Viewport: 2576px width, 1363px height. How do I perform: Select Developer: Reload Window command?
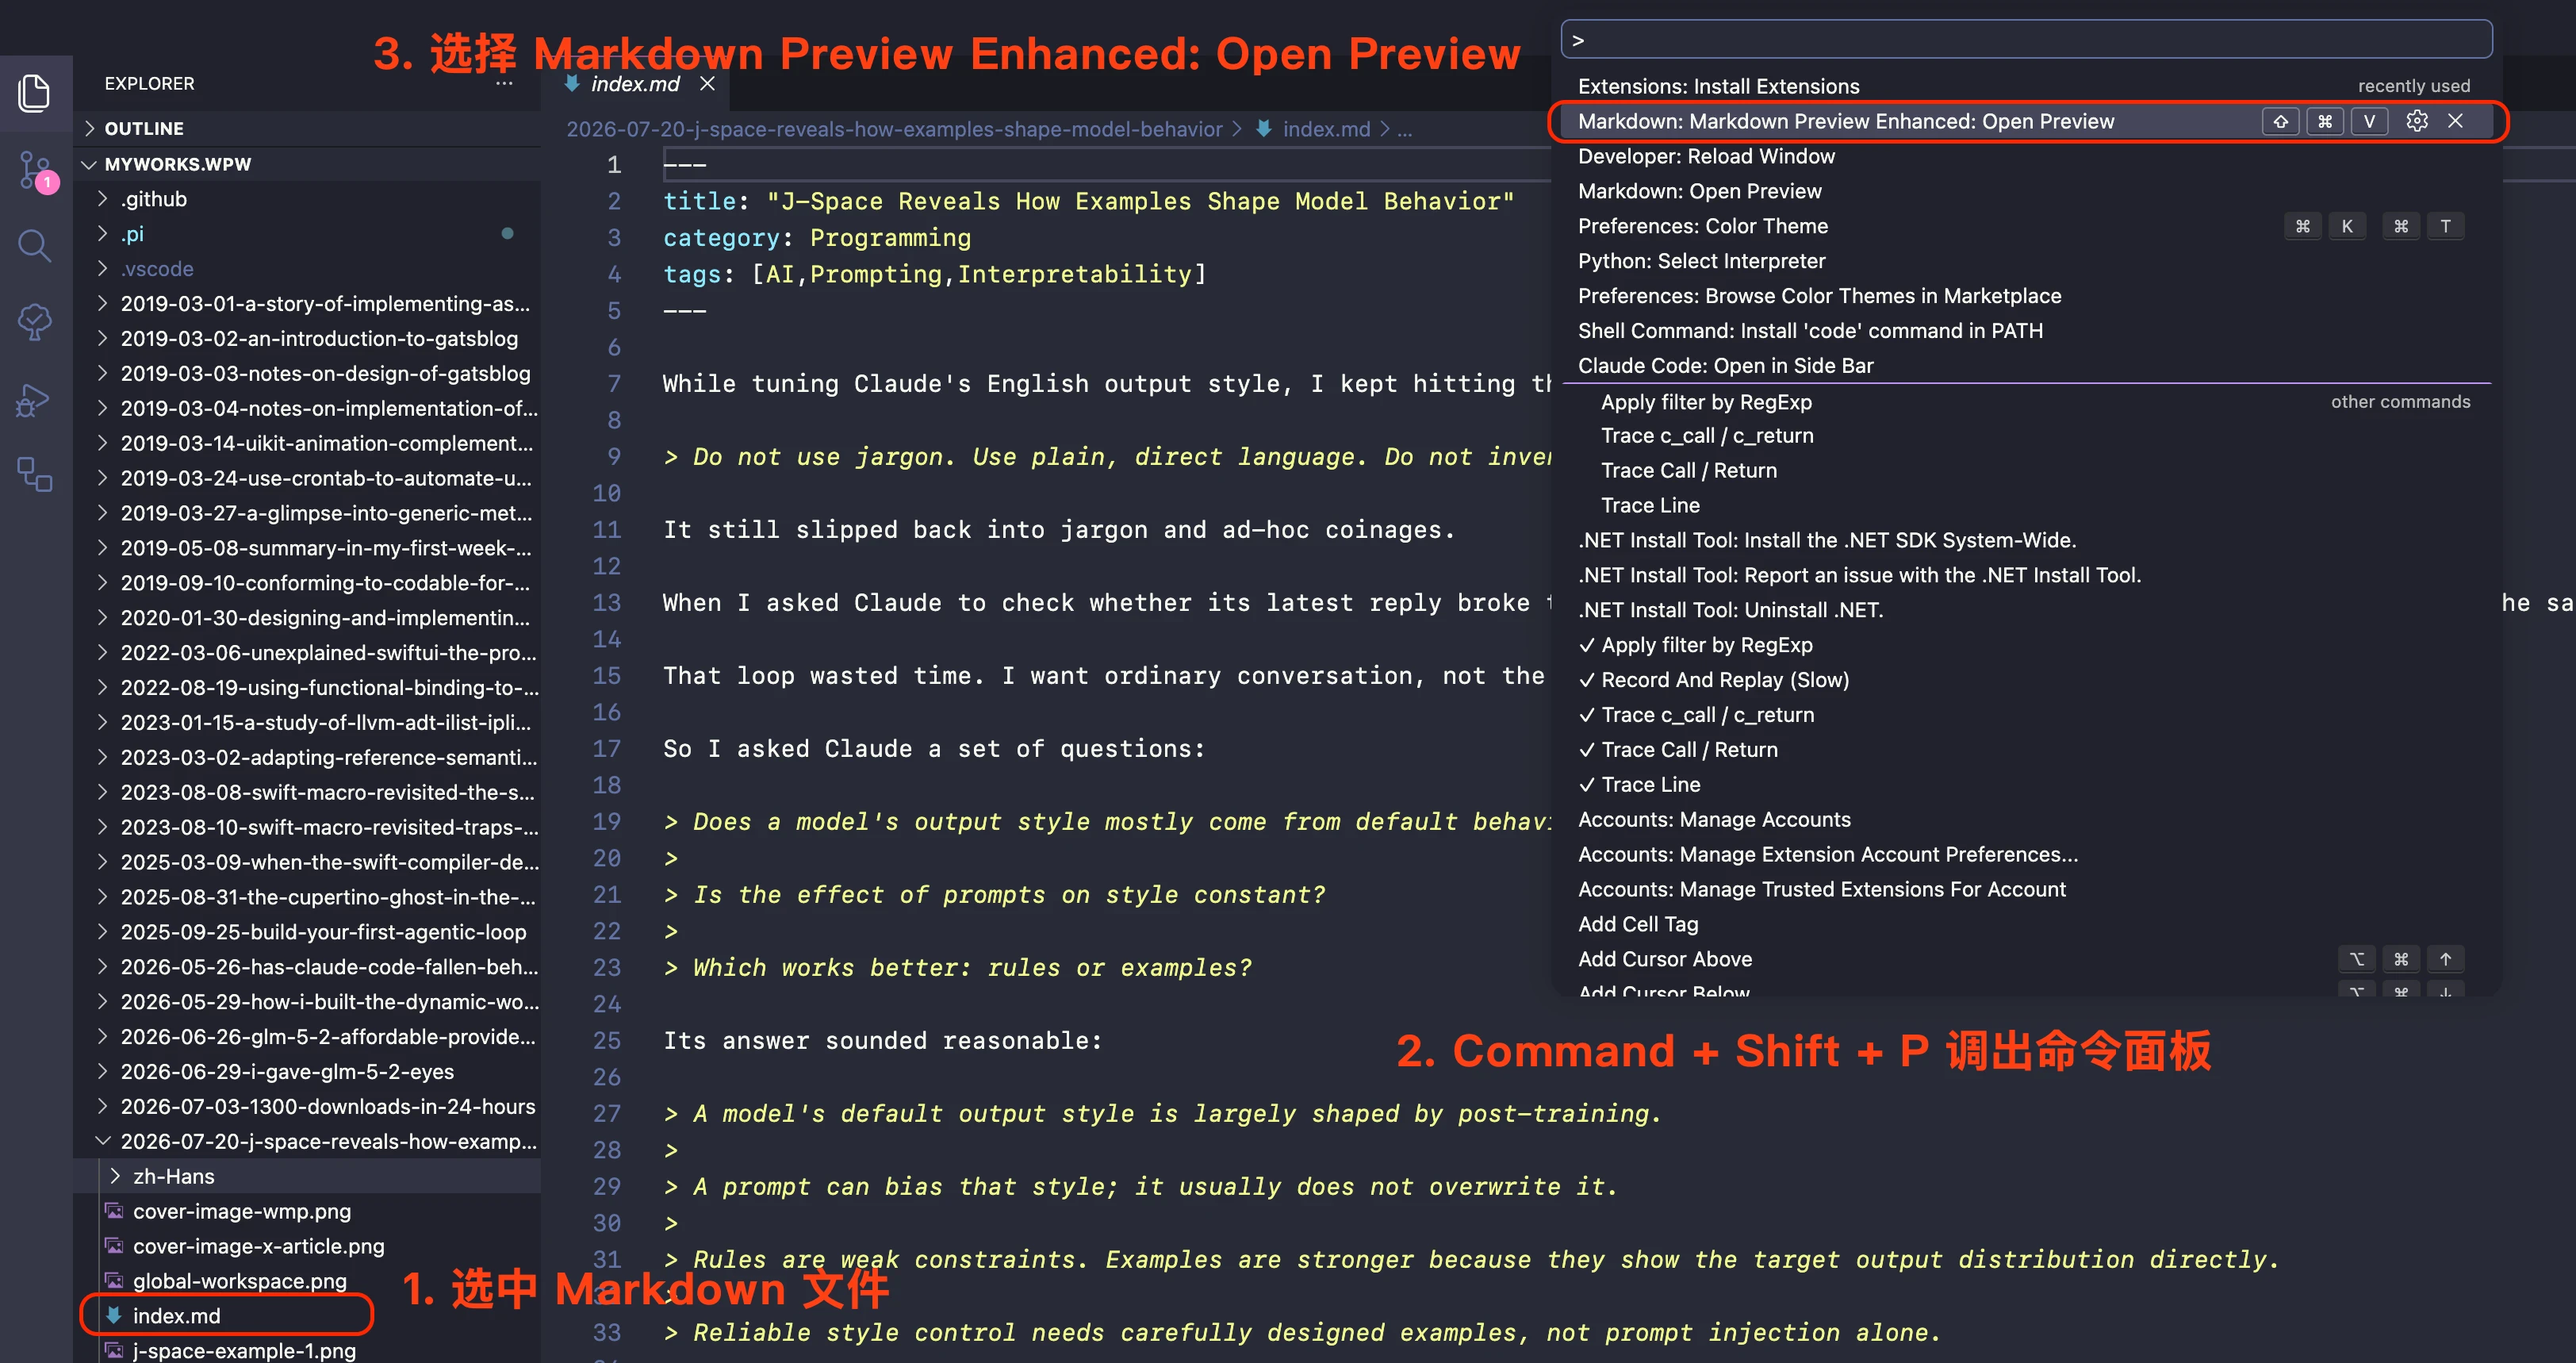point(2026,156)
